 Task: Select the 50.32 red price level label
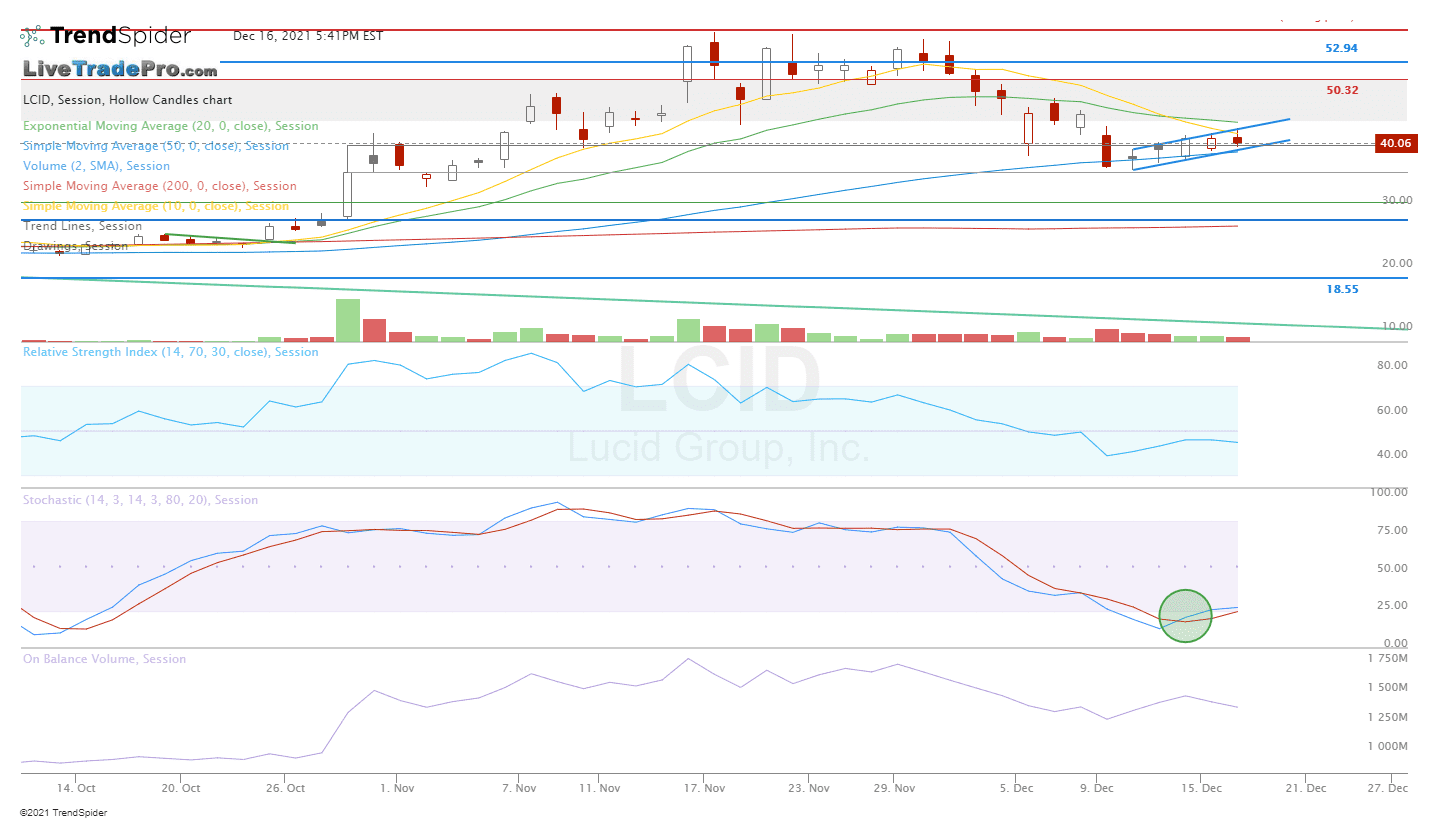1342,90
